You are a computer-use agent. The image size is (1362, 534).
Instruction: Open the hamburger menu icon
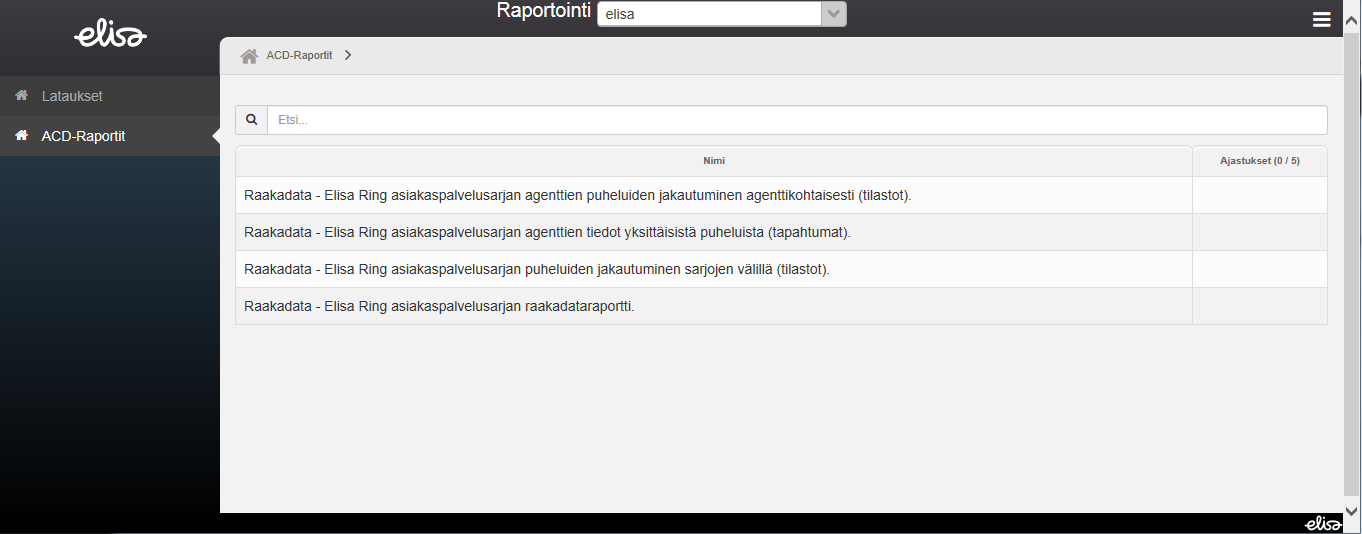point(1321,19)
